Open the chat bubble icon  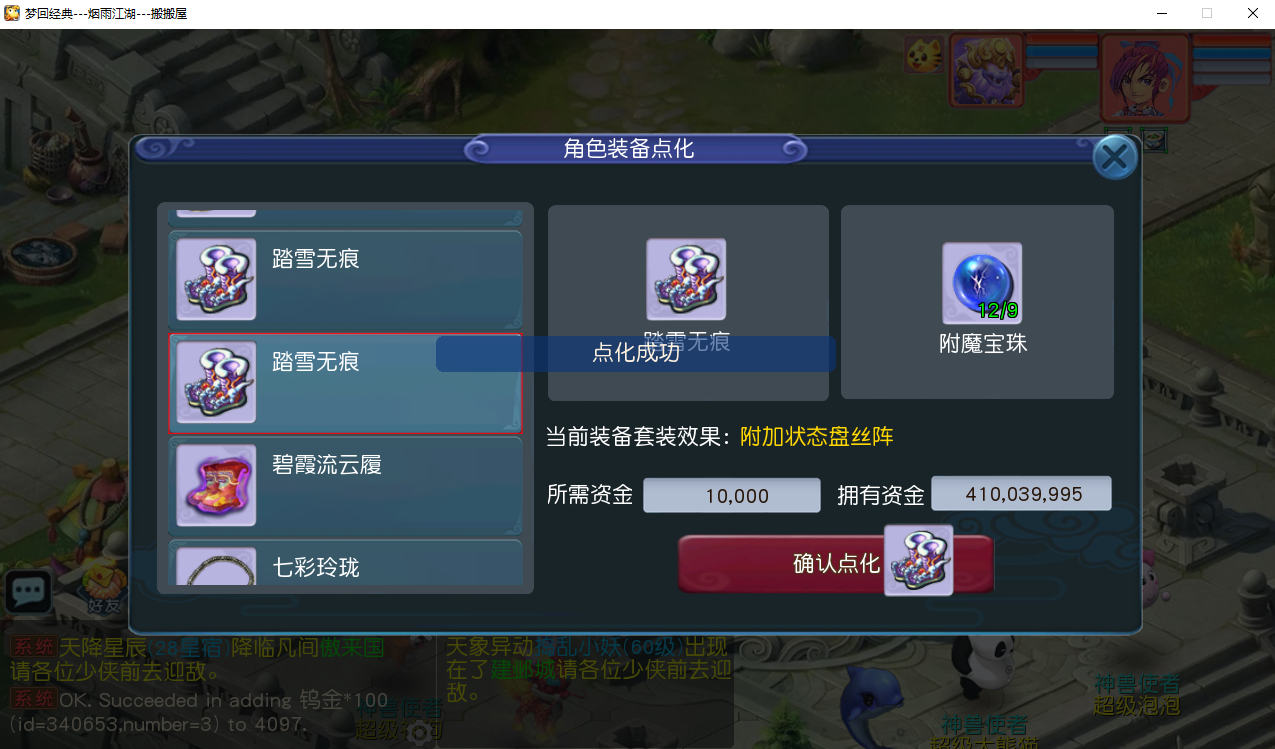click(28, 592)
